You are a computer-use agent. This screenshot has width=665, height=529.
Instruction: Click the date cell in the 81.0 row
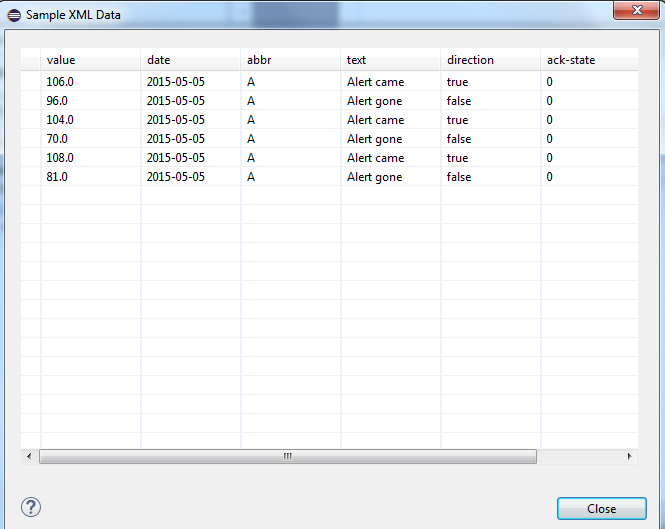click(x=176, y=177)
